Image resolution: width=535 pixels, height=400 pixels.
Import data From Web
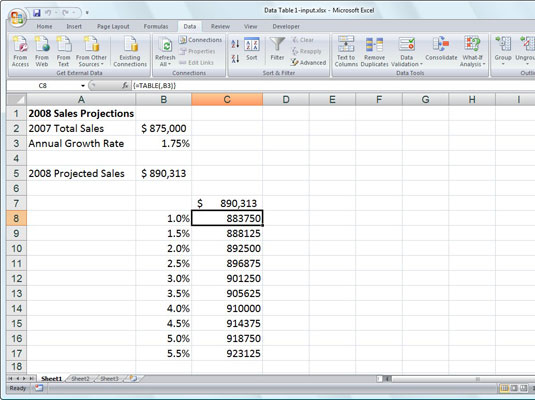pyautogui.click(x=42, y=52)
